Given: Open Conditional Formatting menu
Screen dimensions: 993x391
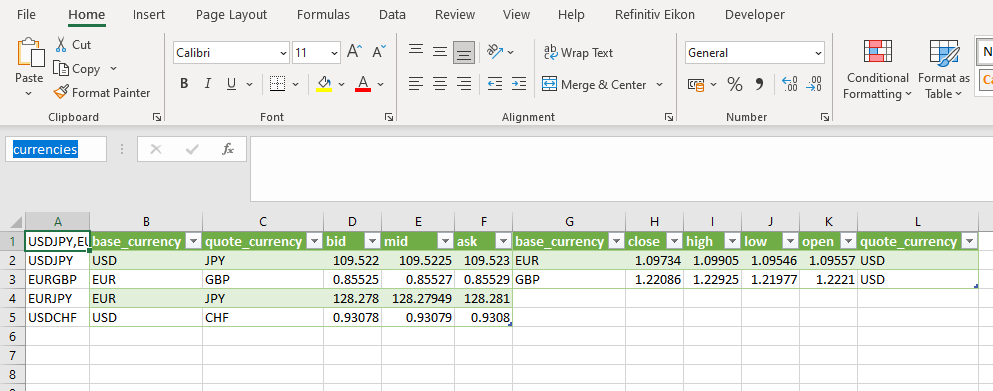Looking at the screenshot, I should [878, 70].
